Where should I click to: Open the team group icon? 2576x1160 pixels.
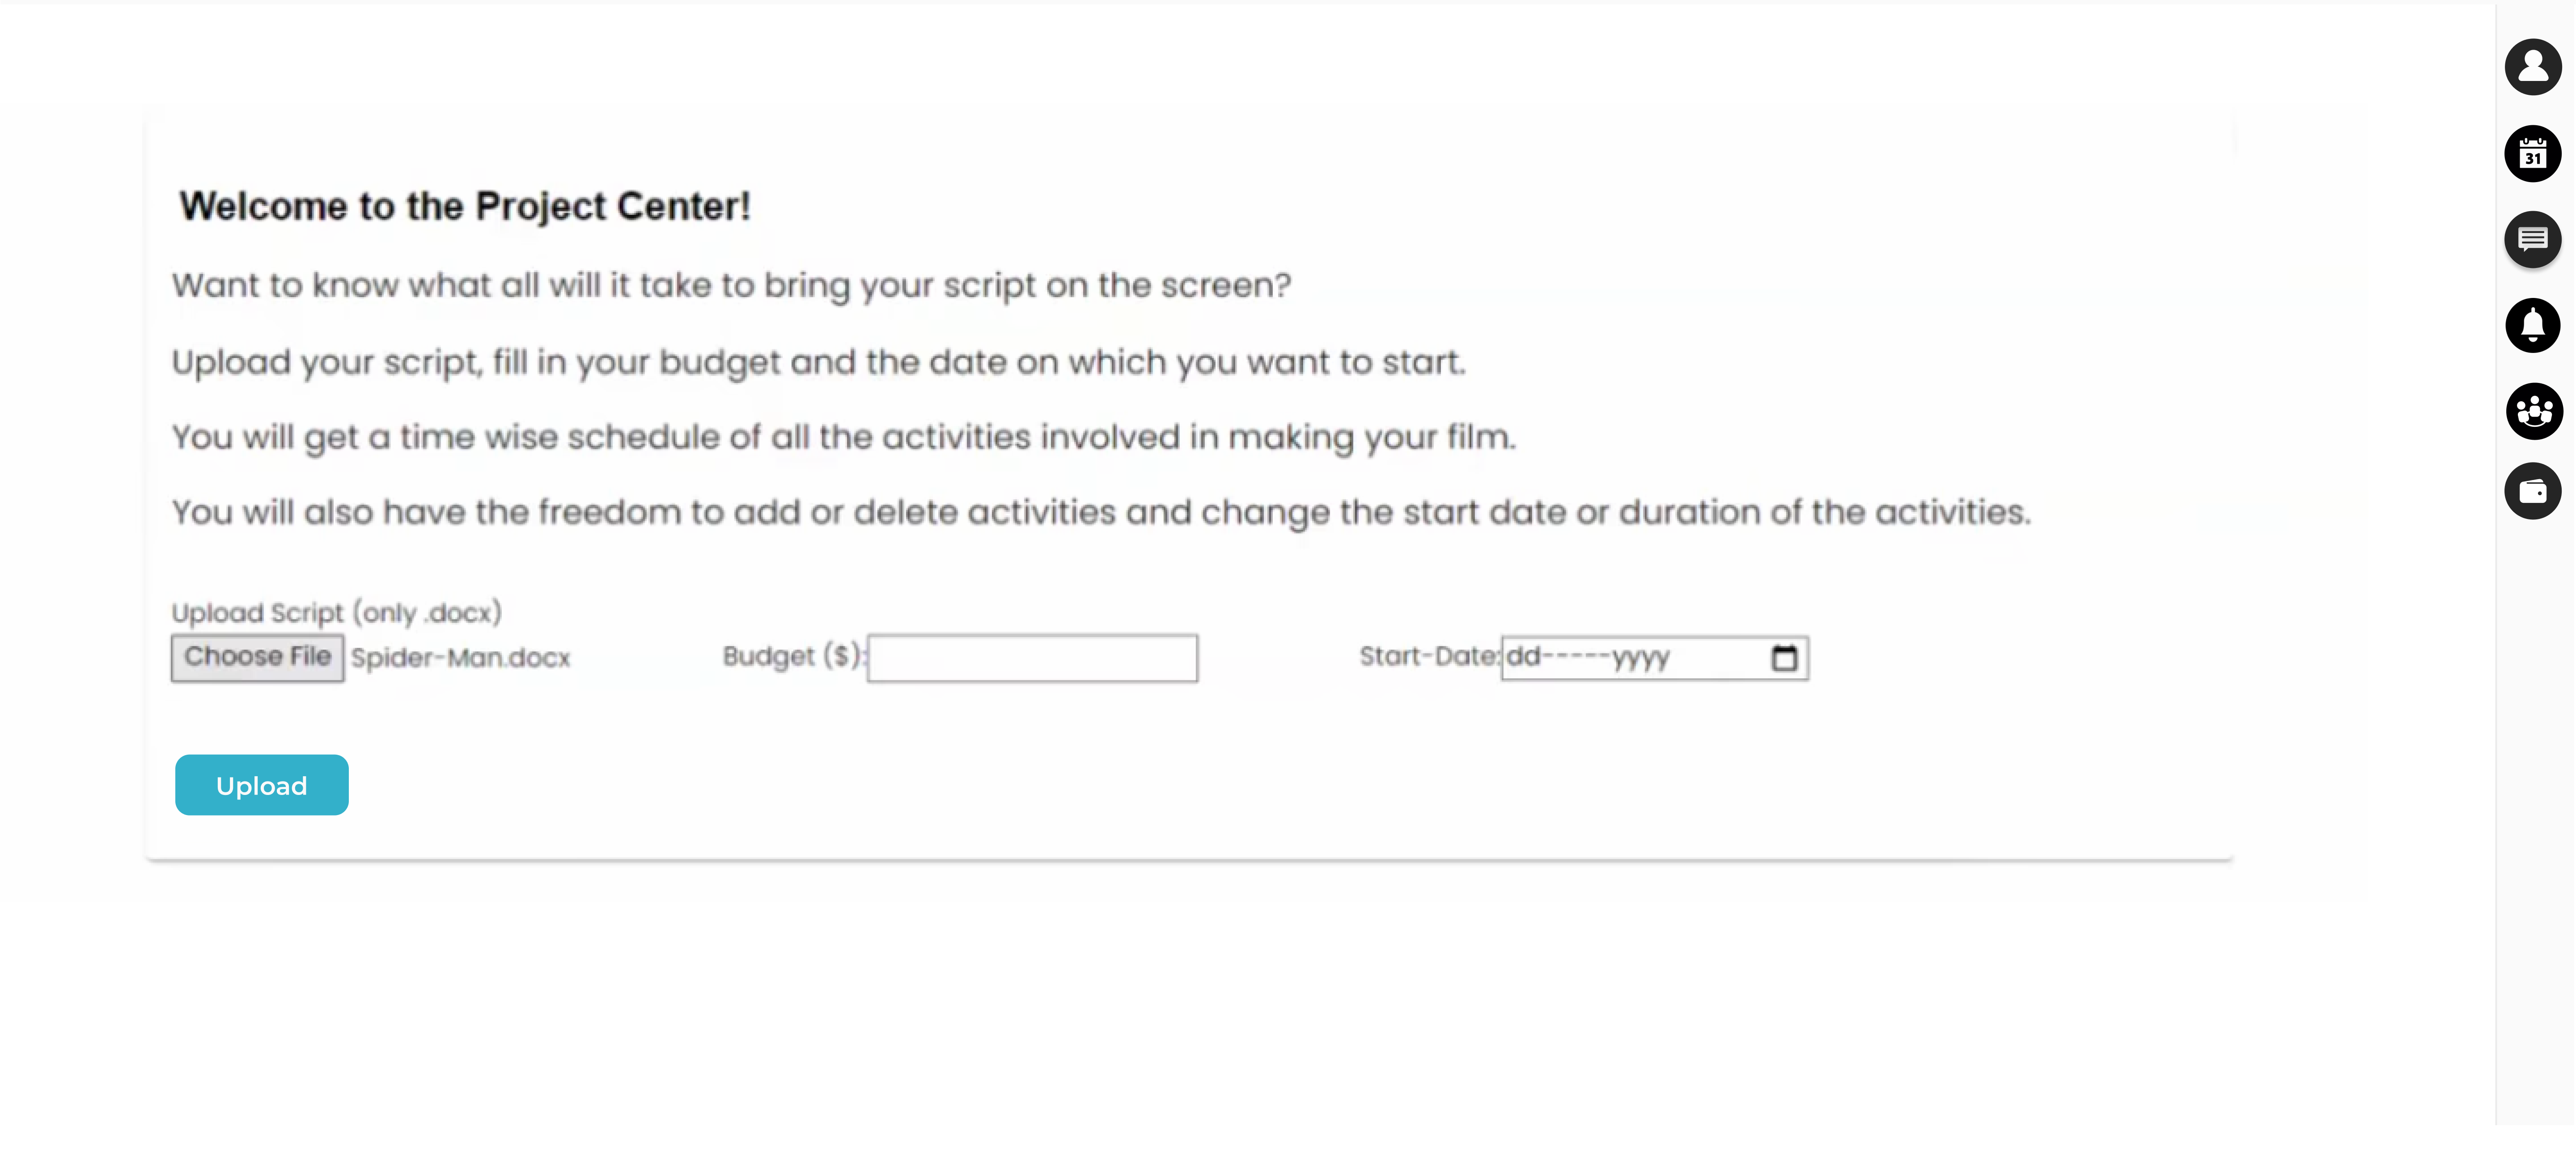[x=2533, y=411]
